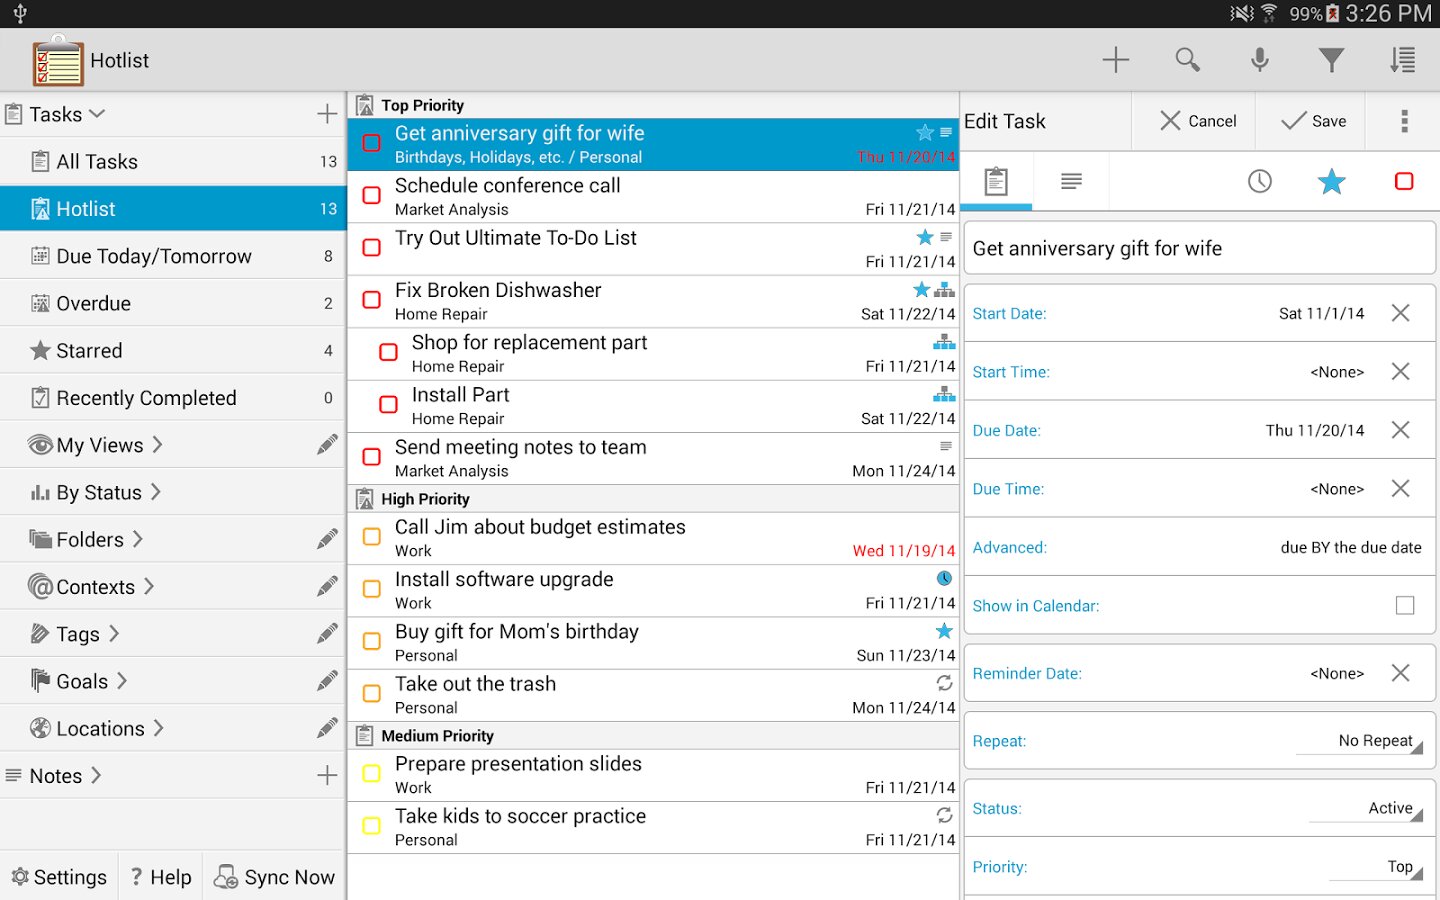Enable Show in Calendar checkbox
The width and height of the screenshot is (1440, 900).
[x=1404, y=605]
